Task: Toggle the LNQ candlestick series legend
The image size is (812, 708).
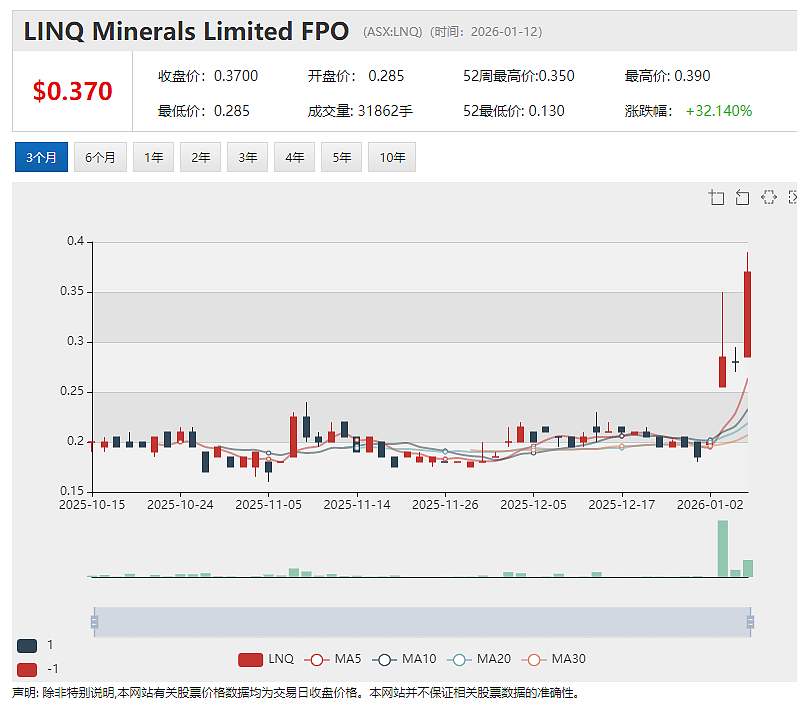Action: [266, 659]
